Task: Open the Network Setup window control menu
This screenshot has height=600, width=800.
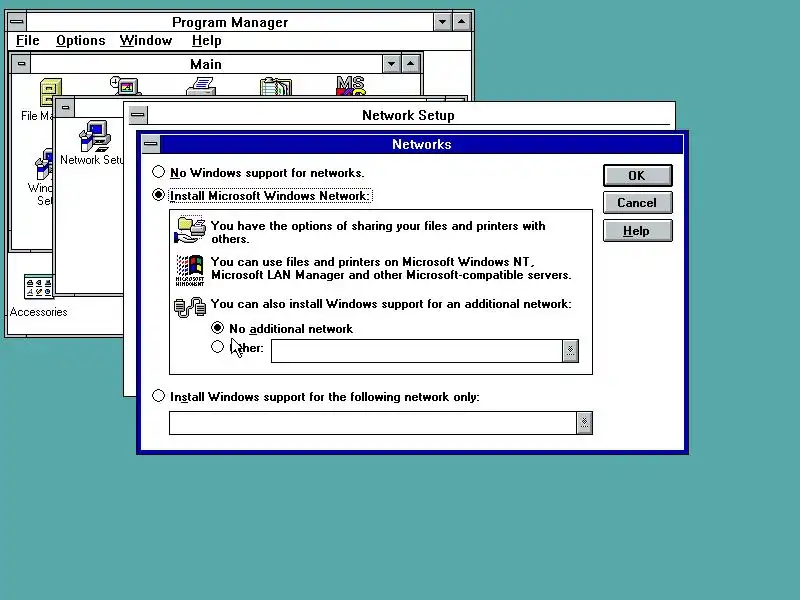Action: point(137,115)
